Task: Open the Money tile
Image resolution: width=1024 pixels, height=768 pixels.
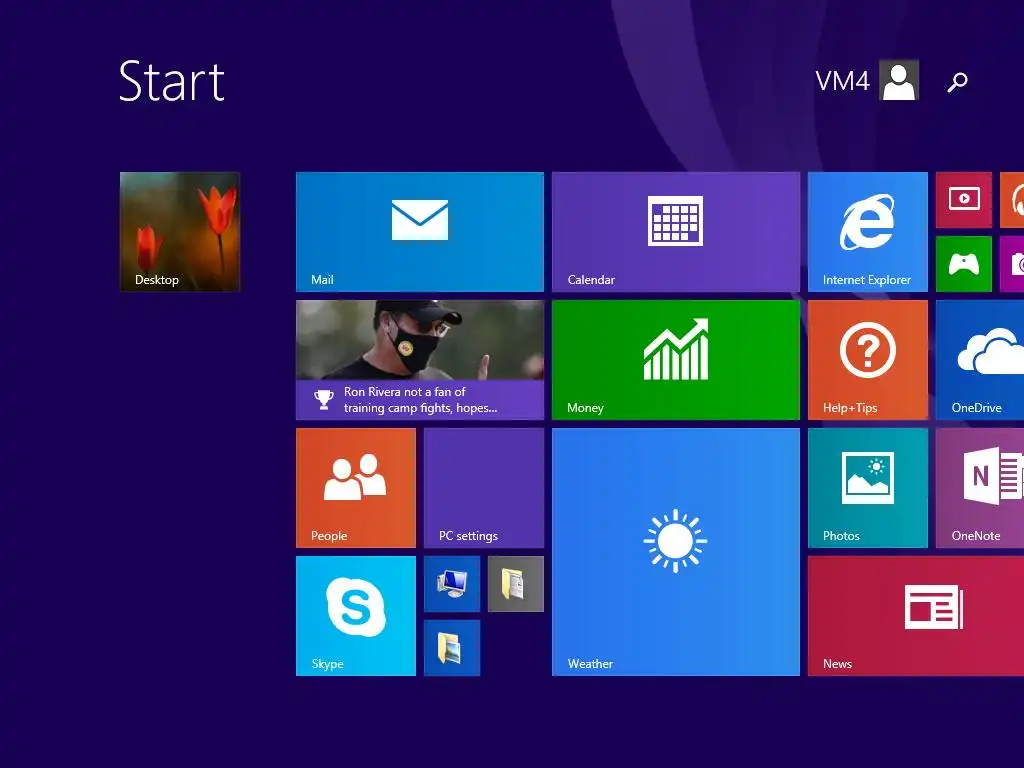Action: (x=675, y=360)
